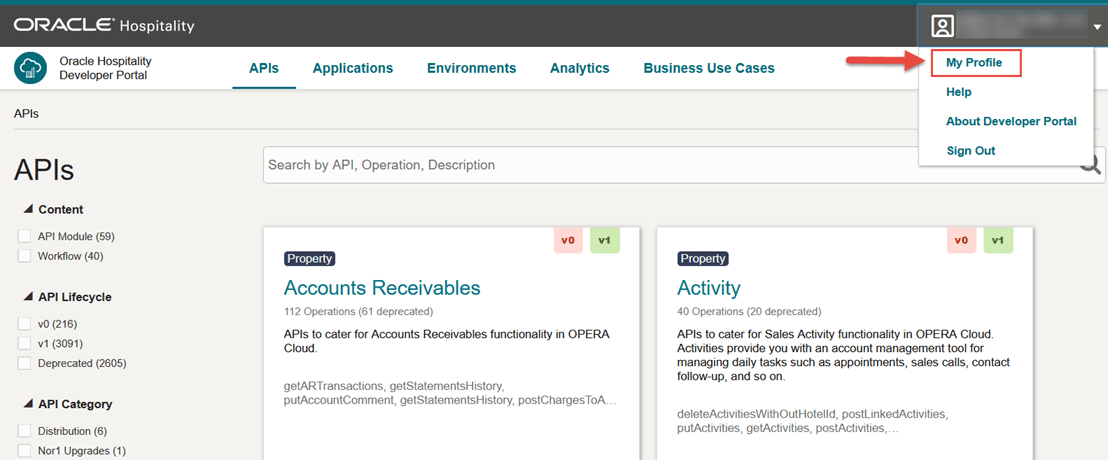Open the Applications tab
The width and height of the screenshot is (1108, 460).
pos(353,69)
